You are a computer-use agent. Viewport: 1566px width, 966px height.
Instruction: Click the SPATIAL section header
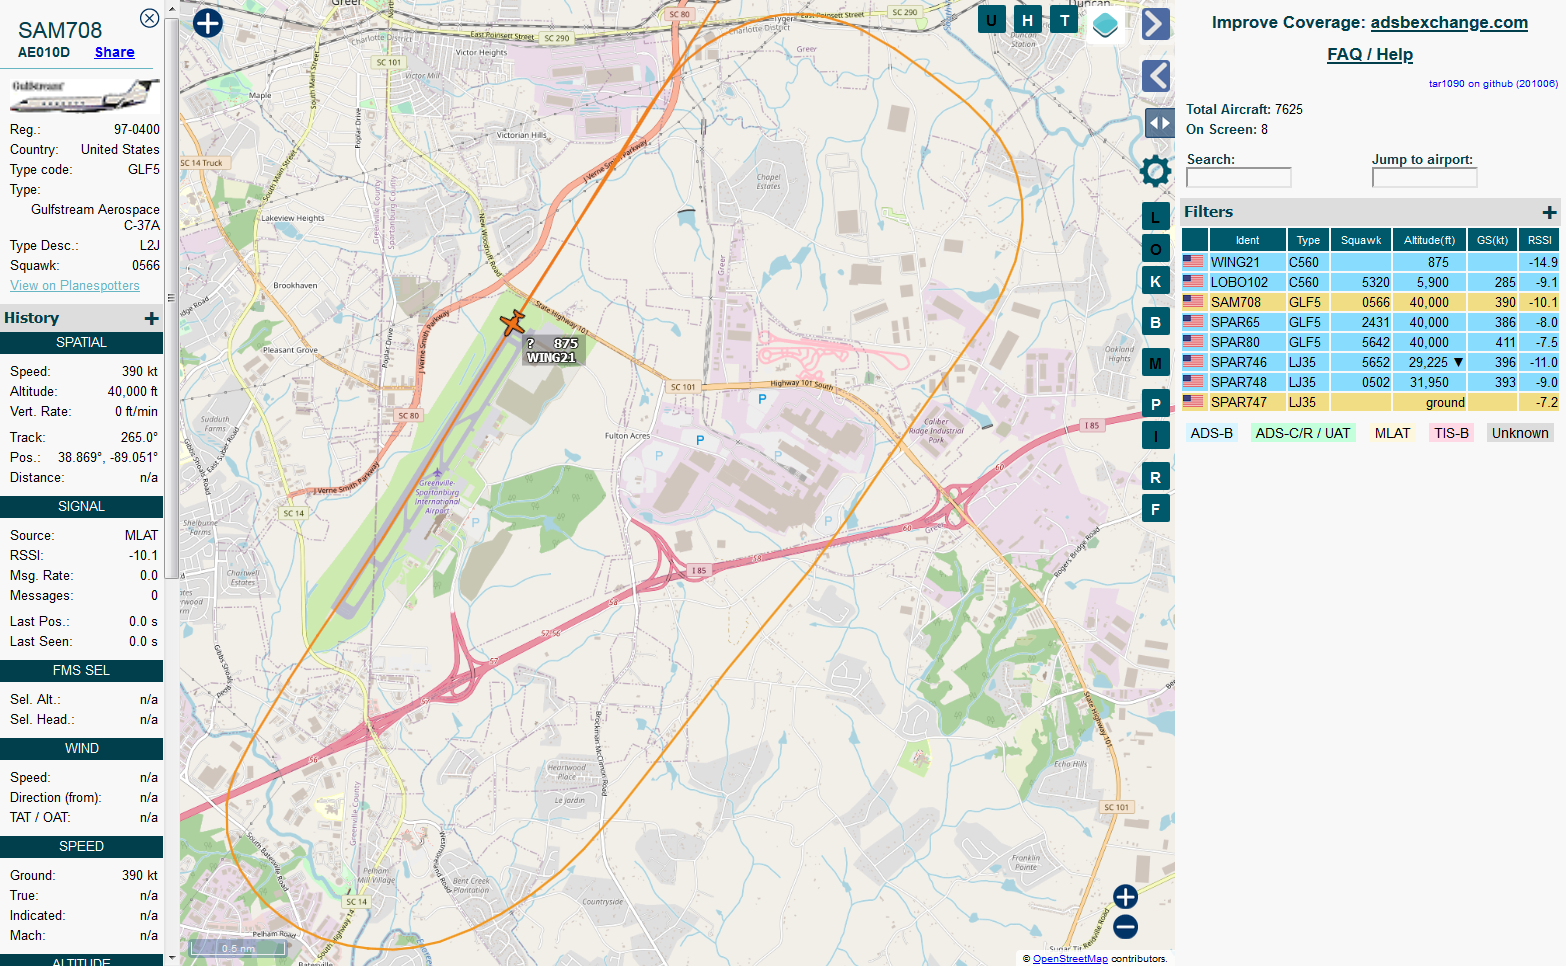81,342
